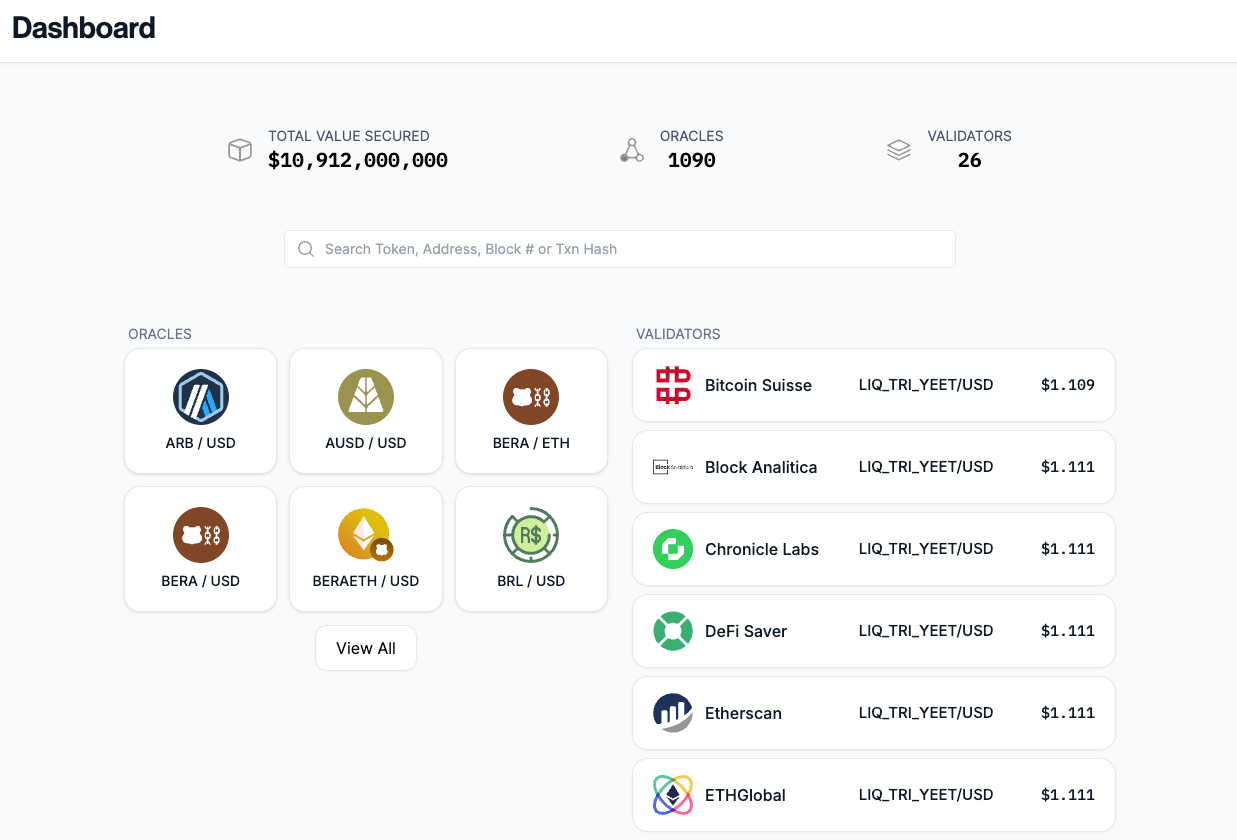This screenshot has height=840, width=1237.
Task: Click the validators stacked layers icon
Action: (x=899, y=150)
